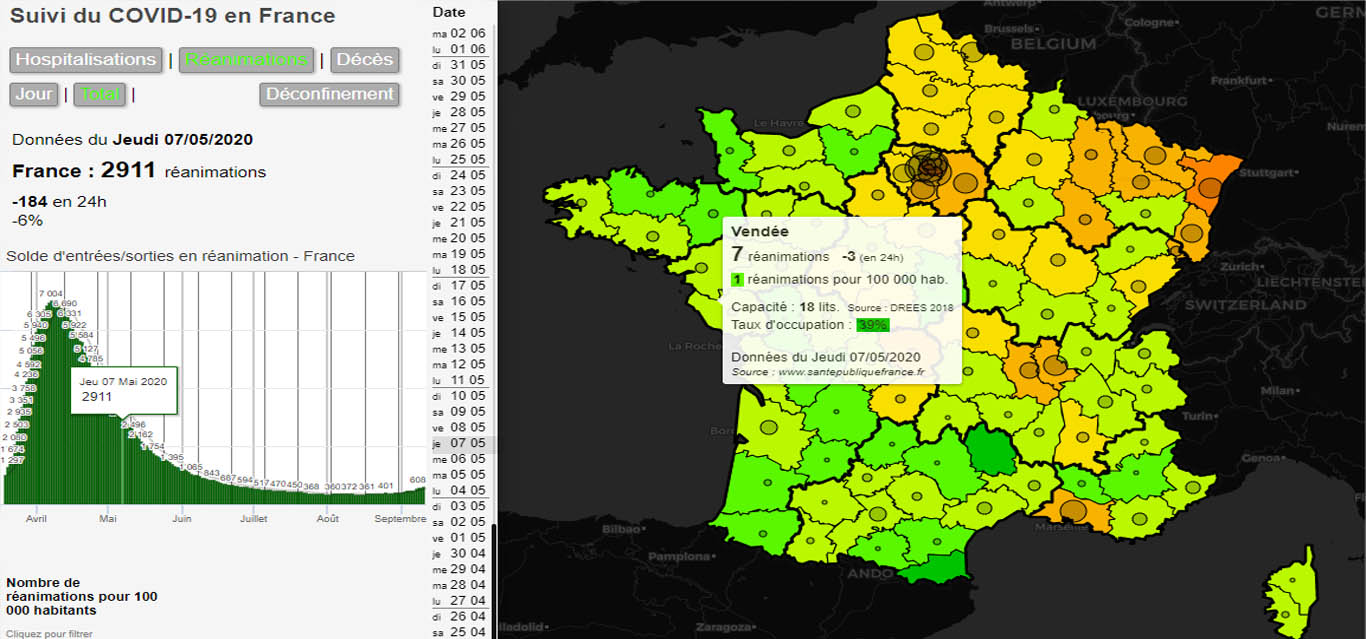Select date ma 02 06 in list
The width and height of the screenshot is (1366, 639).
tap(460, 33)
